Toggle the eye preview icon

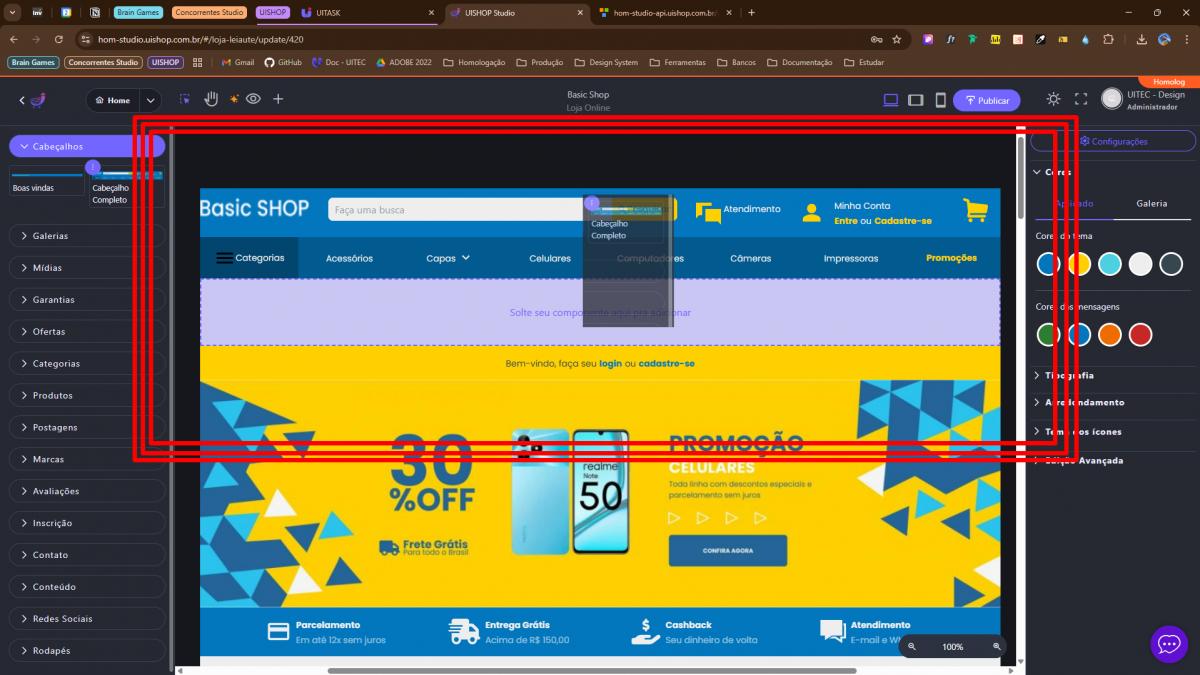(254, 99)
